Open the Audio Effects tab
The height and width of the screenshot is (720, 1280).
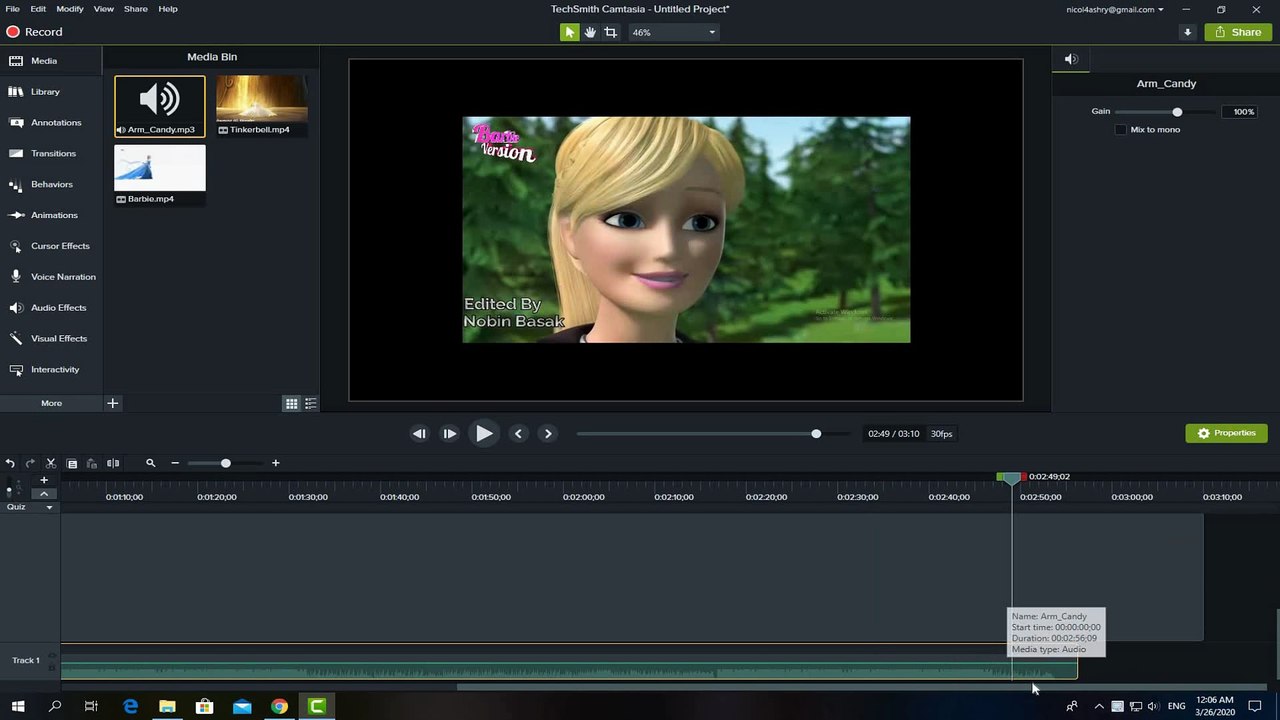(x=51, y=308)
